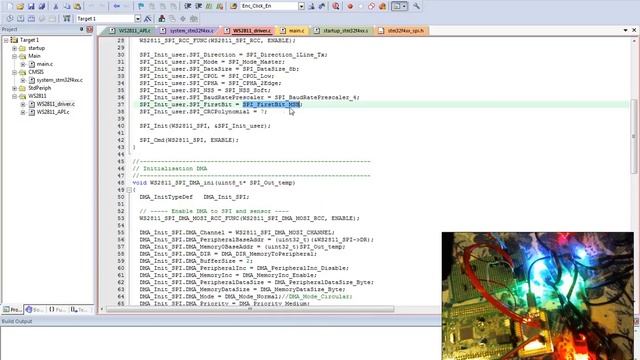Collapse the Target 1 tree node
640x360 pixels.
click(6, 40)
